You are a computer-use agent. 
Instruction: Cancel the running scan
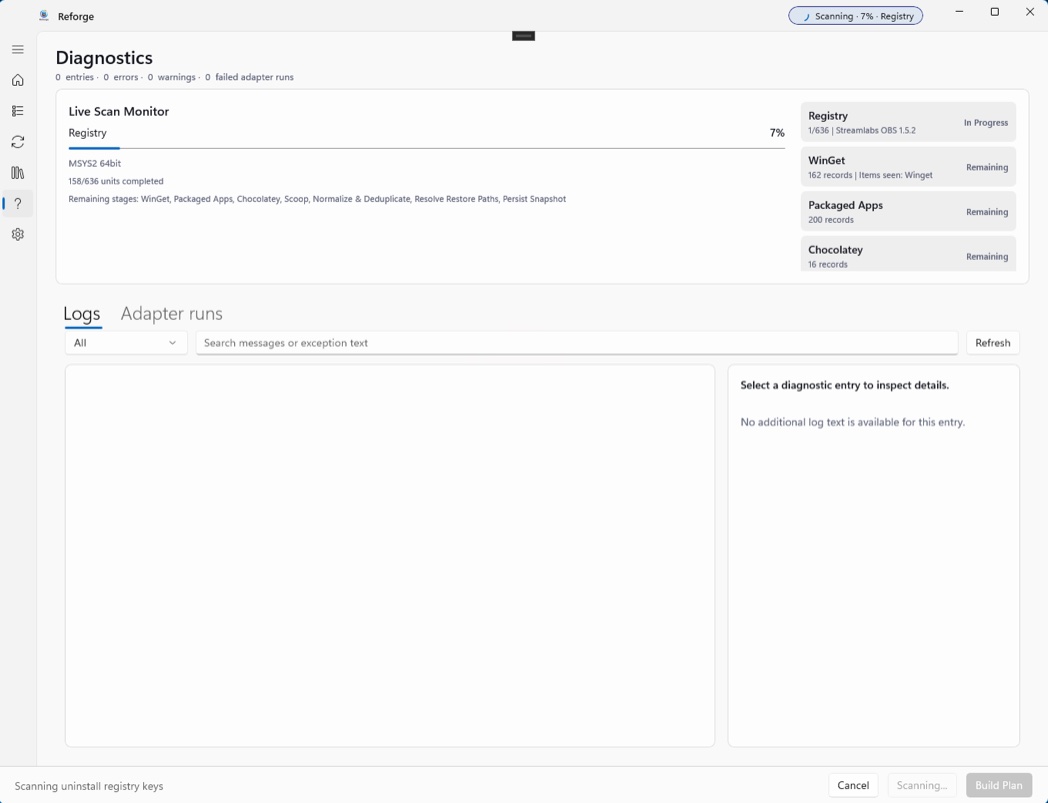[854, 785]
